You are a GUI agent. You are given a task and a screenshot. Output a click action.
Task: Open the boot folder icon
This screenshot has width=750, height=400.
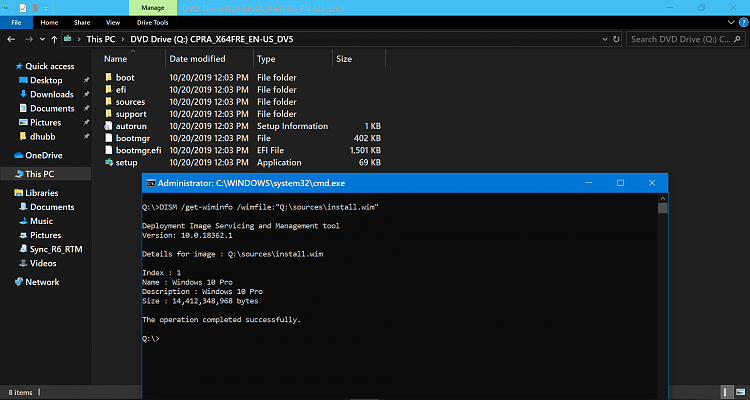109,78
